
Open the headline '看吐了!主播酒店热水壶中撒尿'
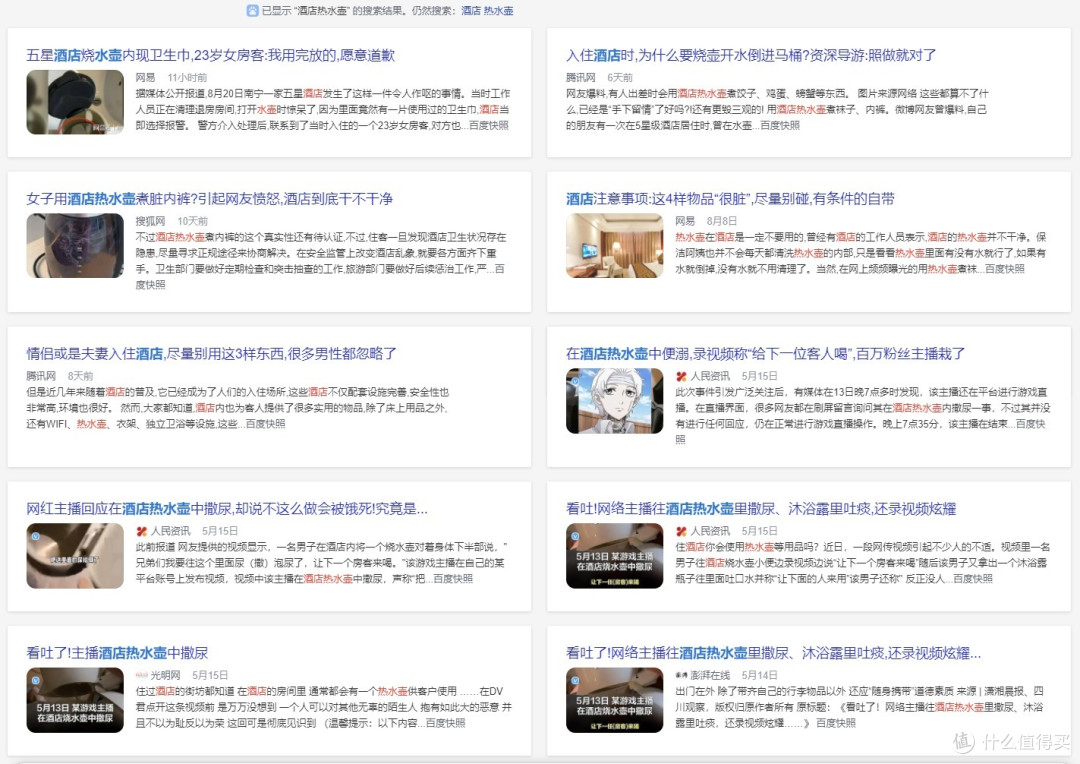pyautogui.click(x=117, y=653)
